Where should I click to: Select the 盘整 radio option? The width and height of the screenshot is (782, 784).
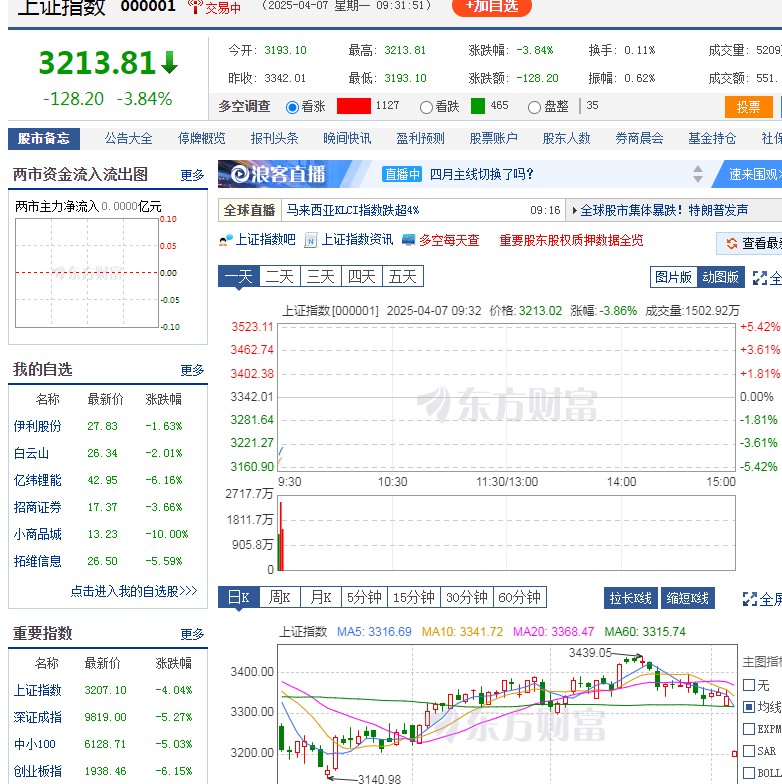(x=534, y=107)
